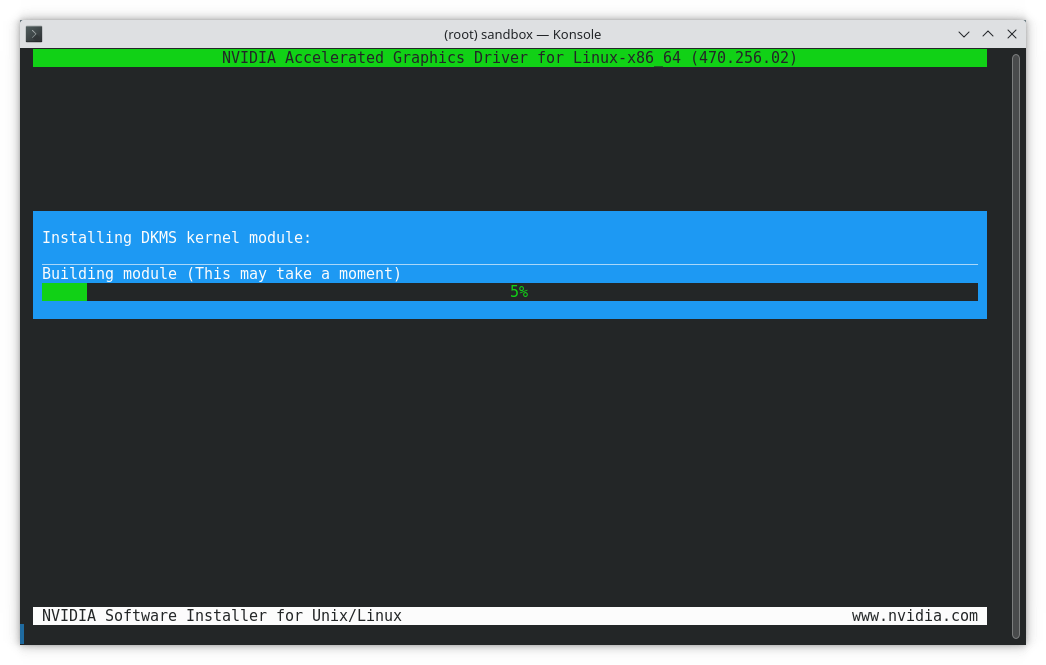The width and height of the screenshot is (1046, 665).
Task: Click blue dialog padding below the progress bar
Action: [510, 310]
